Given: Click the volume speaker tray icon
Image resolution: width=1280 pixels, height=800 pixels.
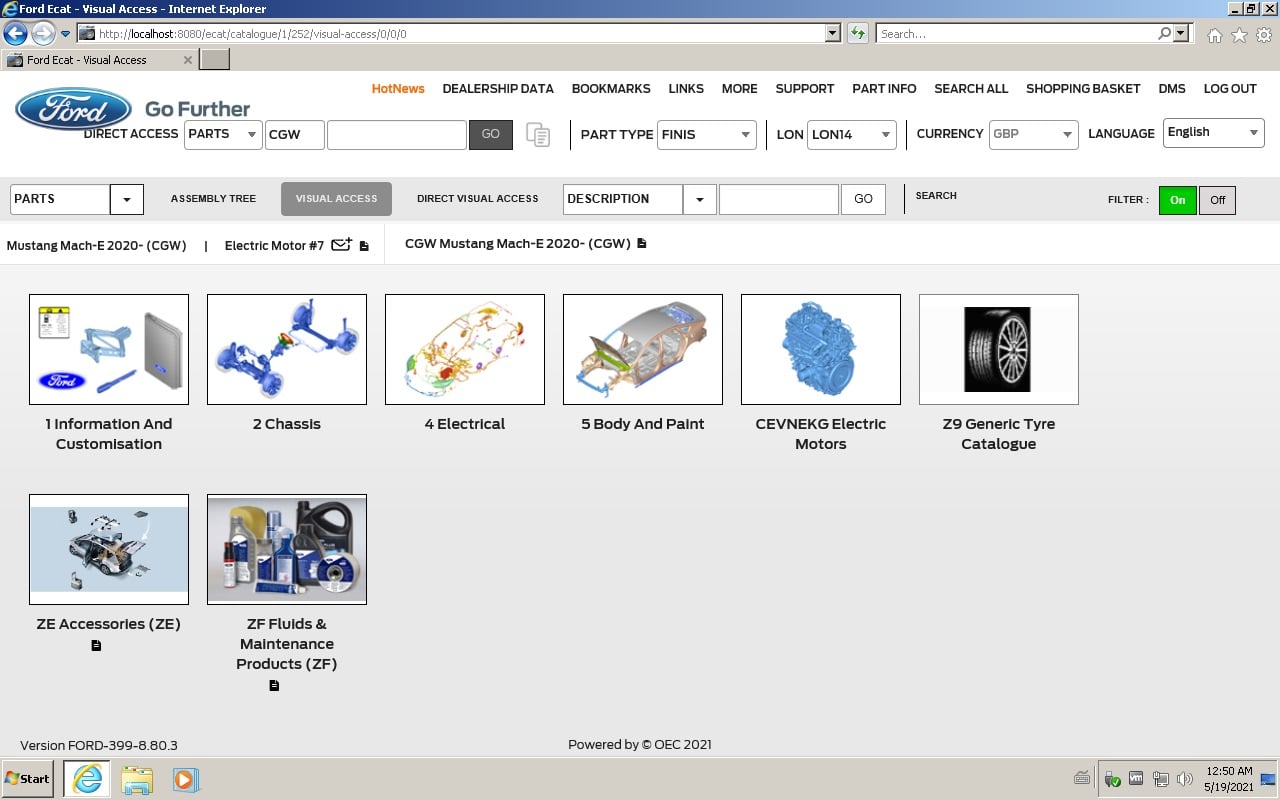Looking at the screenshot, I should (x=1185, y=779).
